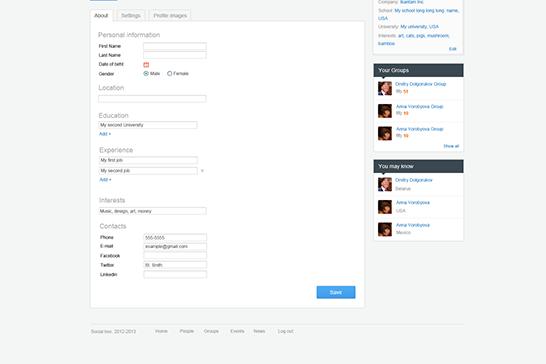Select the Female gender option

pos(170,73)
